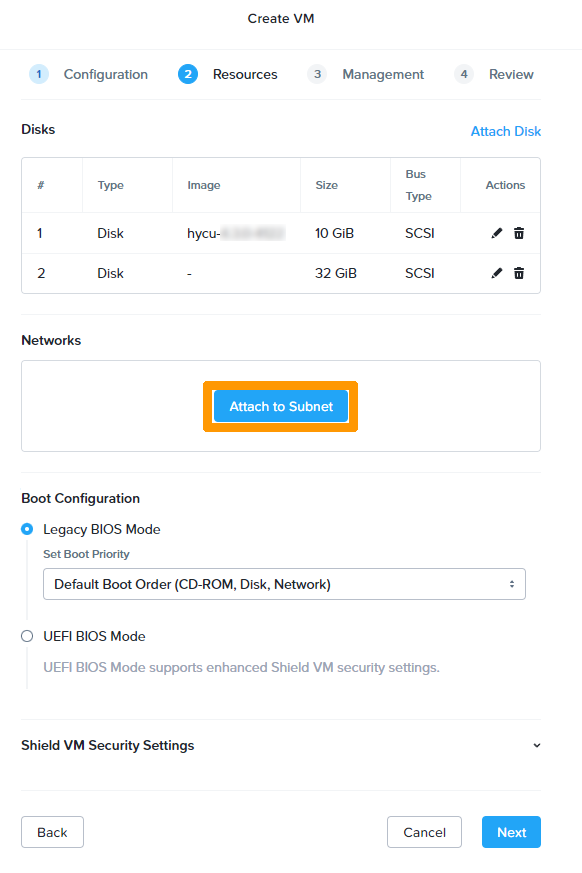Open the edit pencil for disk 2

496,272
